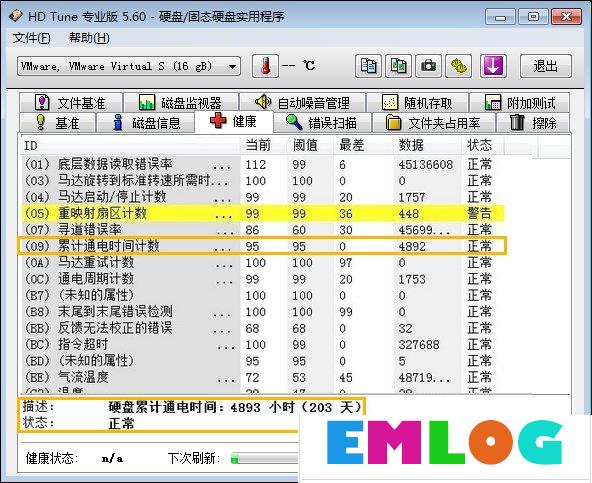Click the copy screenshot to clipboard icon
The height and width of the screenshot is (483, 592).
[x=398, y=66]
